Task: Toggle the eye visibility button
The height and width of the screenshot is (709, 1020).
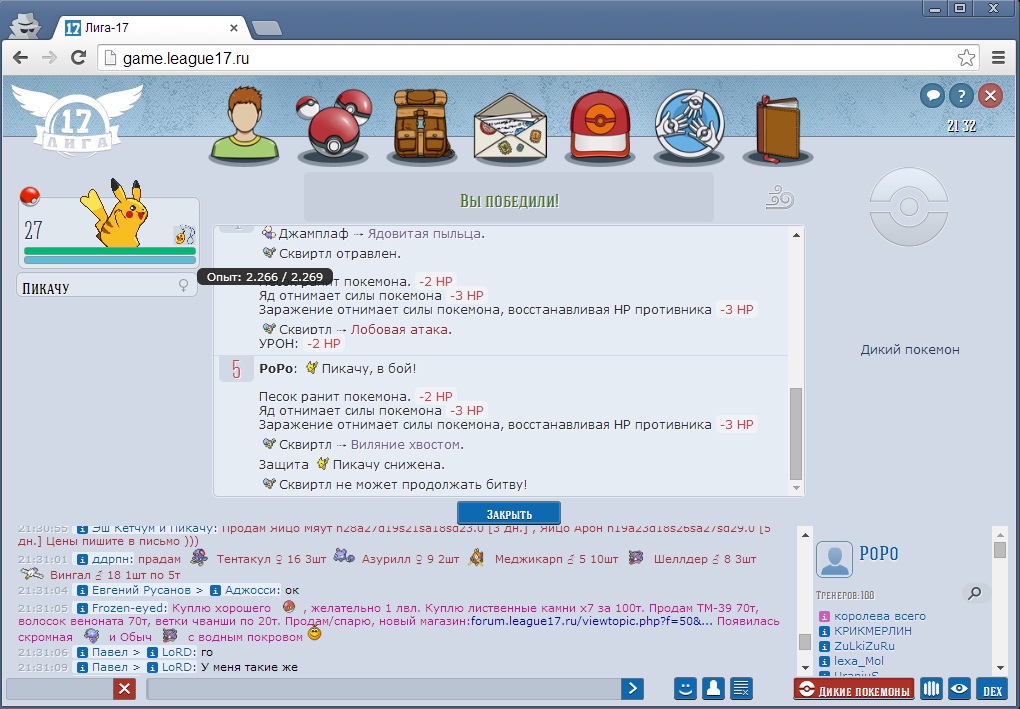Action: point(959,689)
